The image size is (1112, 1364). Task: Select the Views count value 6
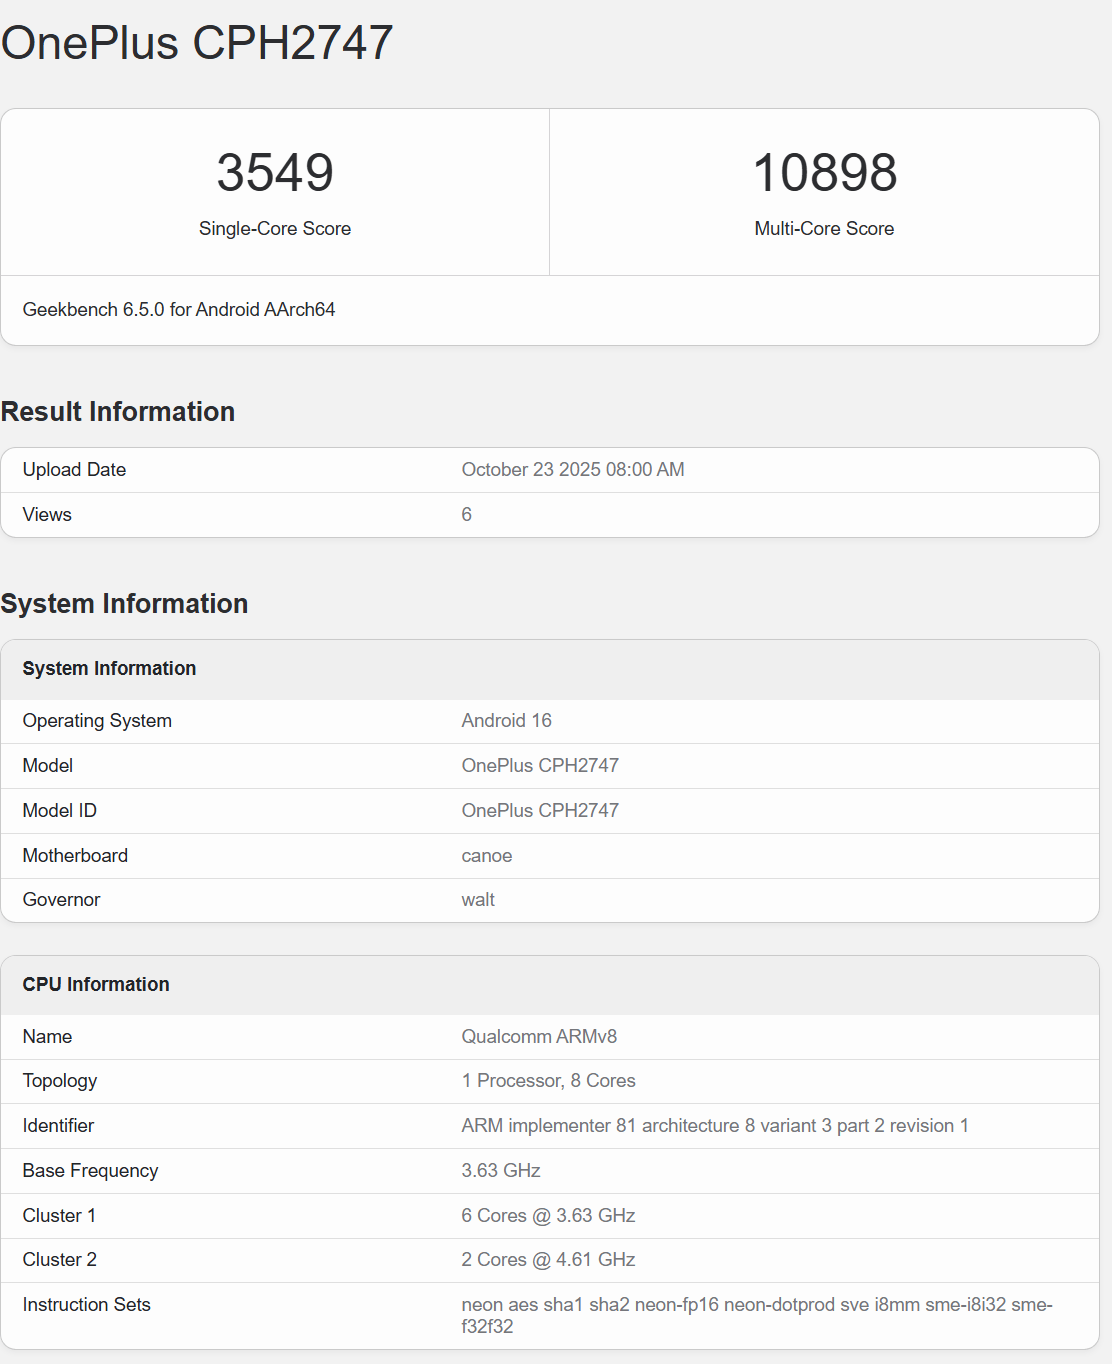click(466, 514)
